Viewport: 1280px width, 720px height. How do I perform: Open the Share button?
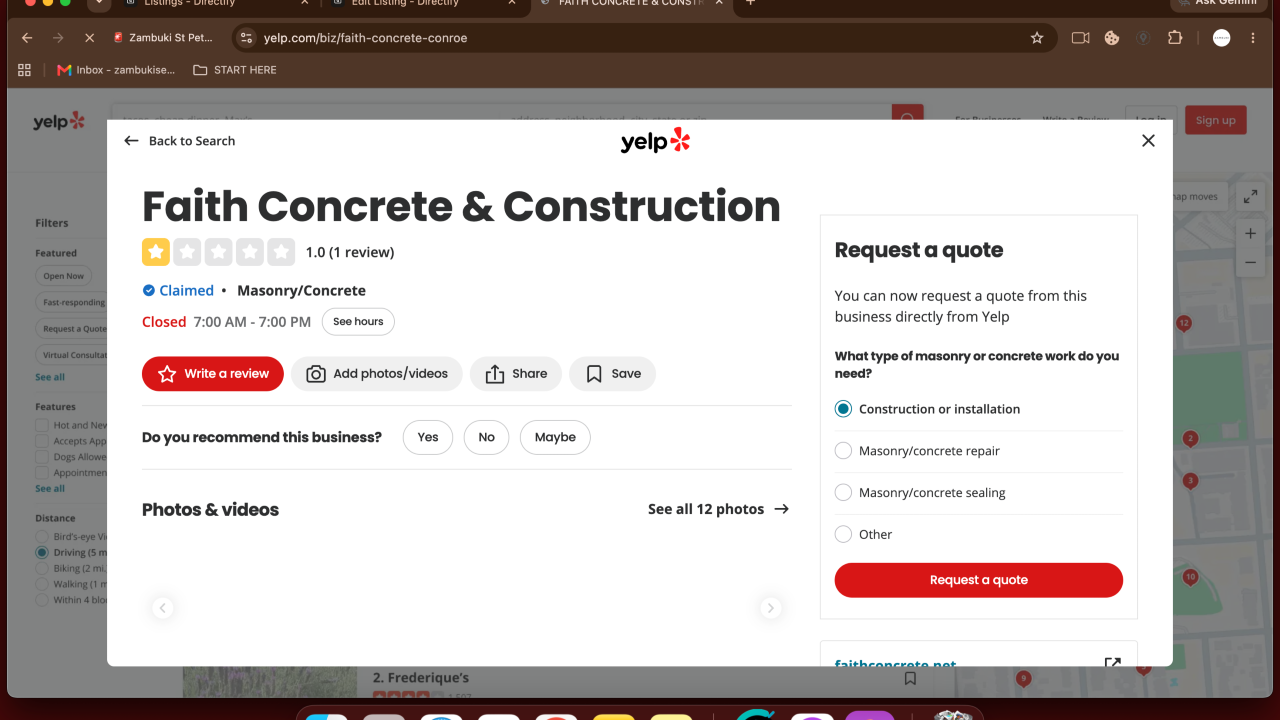[x=516, y=374]
